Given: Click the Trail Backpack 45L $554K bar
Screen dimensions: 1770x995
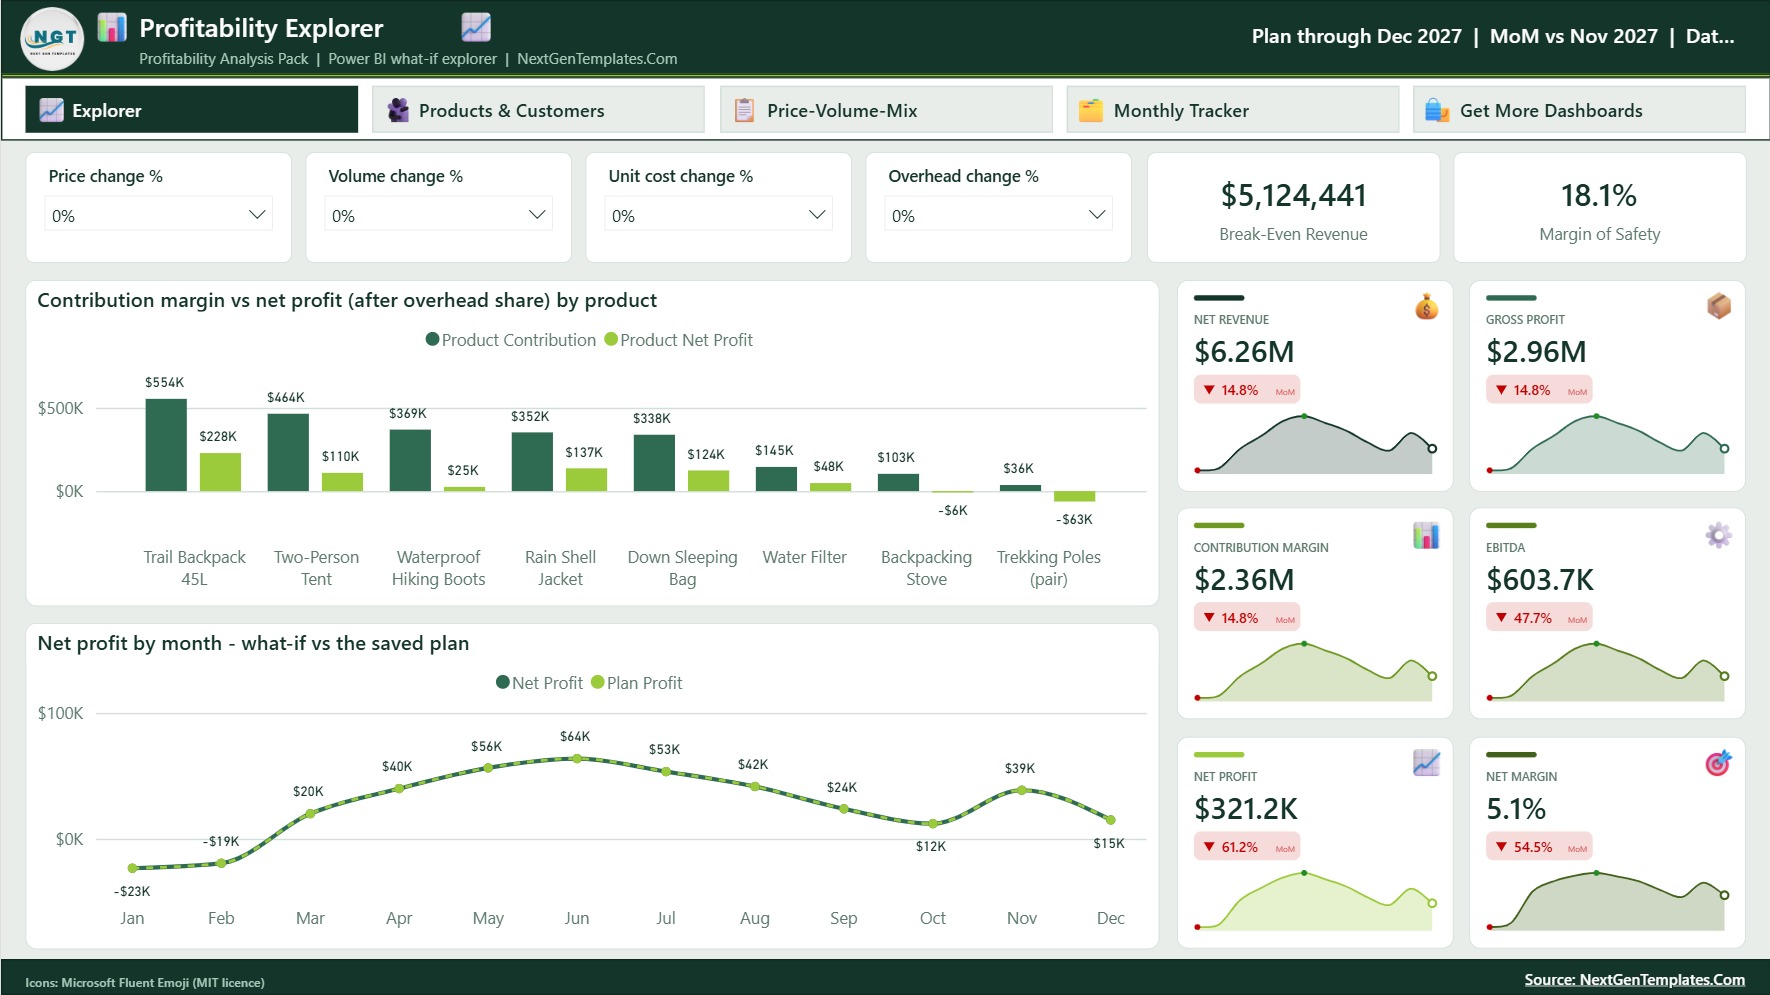Looking at the screenshot, I should [166, 445].
